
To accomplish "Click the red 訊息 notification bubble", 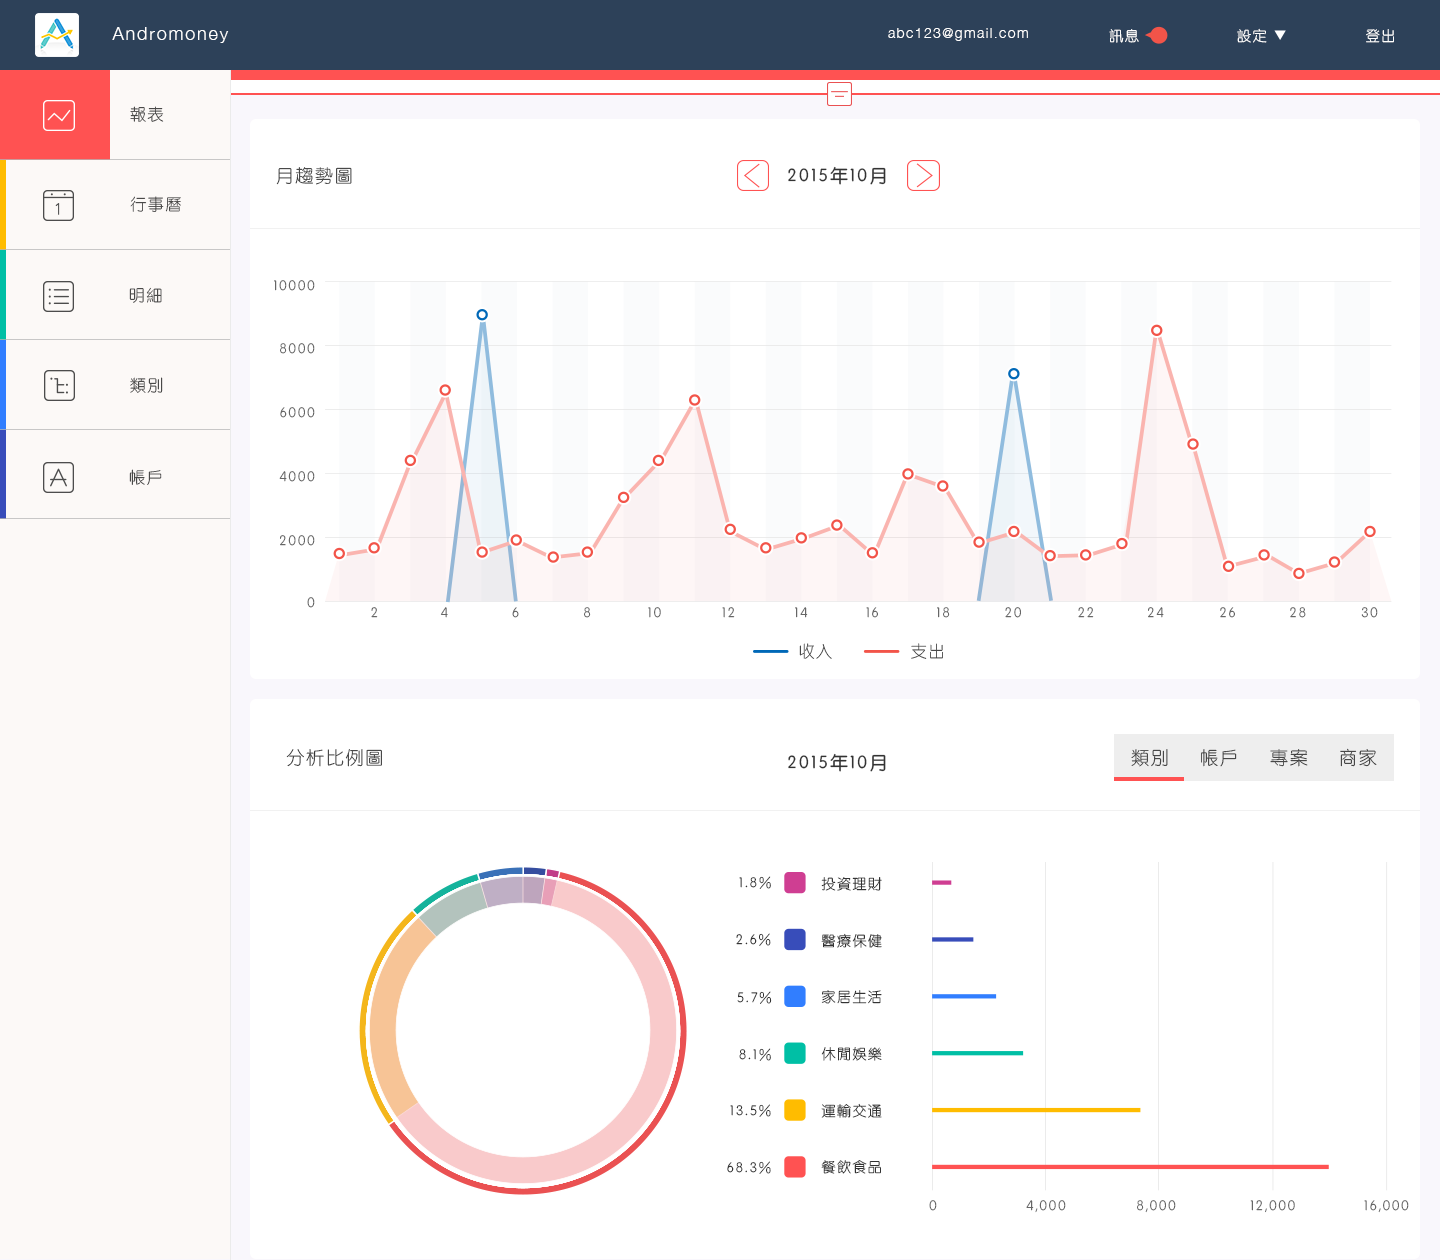I will pos(1157,35).
